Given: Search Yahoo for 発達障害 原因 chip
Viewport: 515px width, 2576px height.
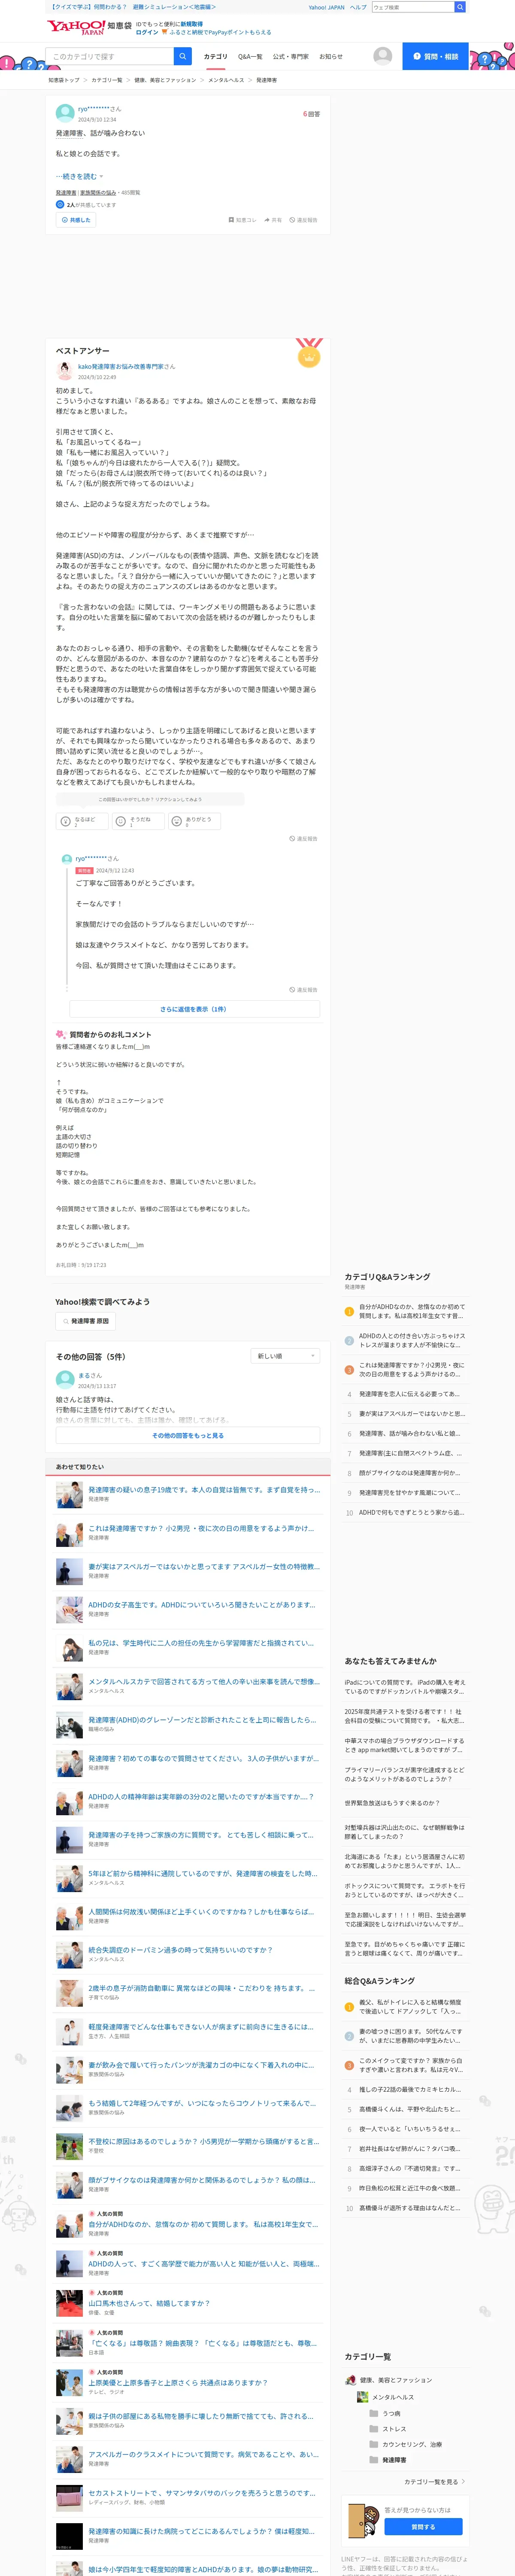Looking at the screenshot, I should [x=85, y=1321].
